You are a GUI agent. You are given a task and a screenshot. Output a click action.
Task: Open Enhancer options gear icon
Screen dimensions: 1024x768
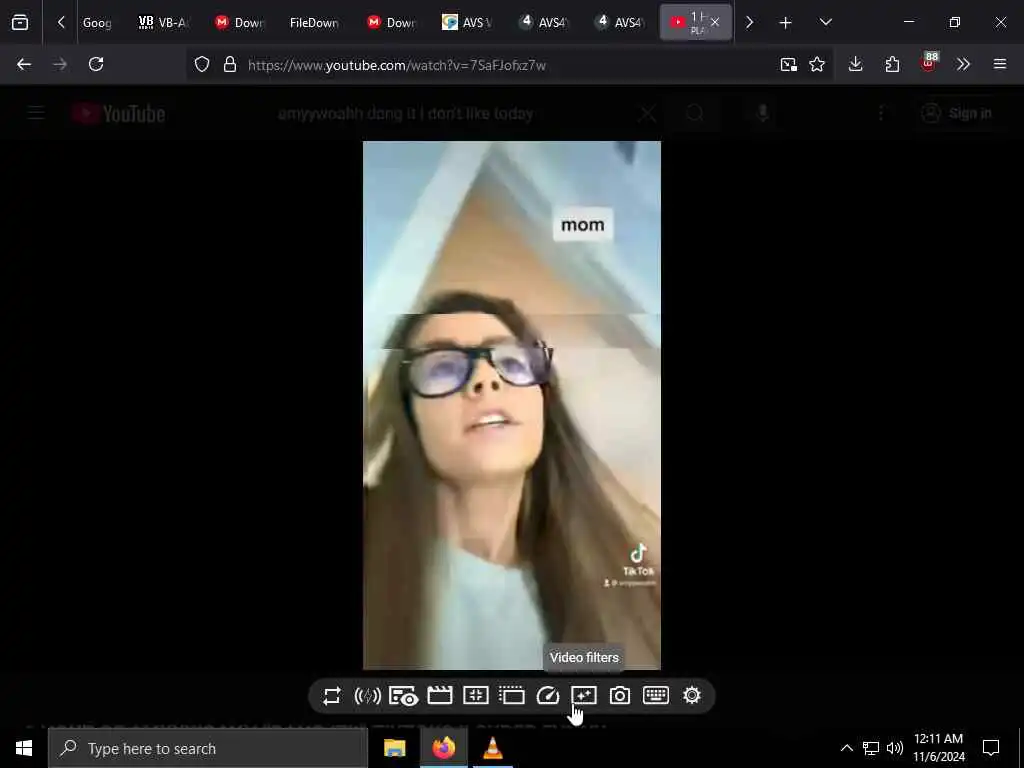tap(692, 695)
